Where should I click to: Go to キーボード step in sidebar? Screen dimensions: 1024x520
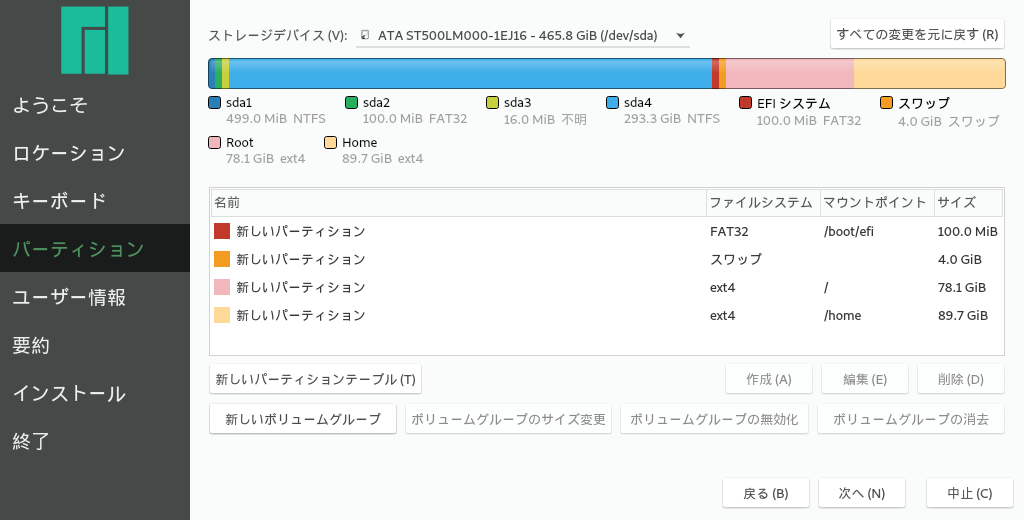(95, 201)
